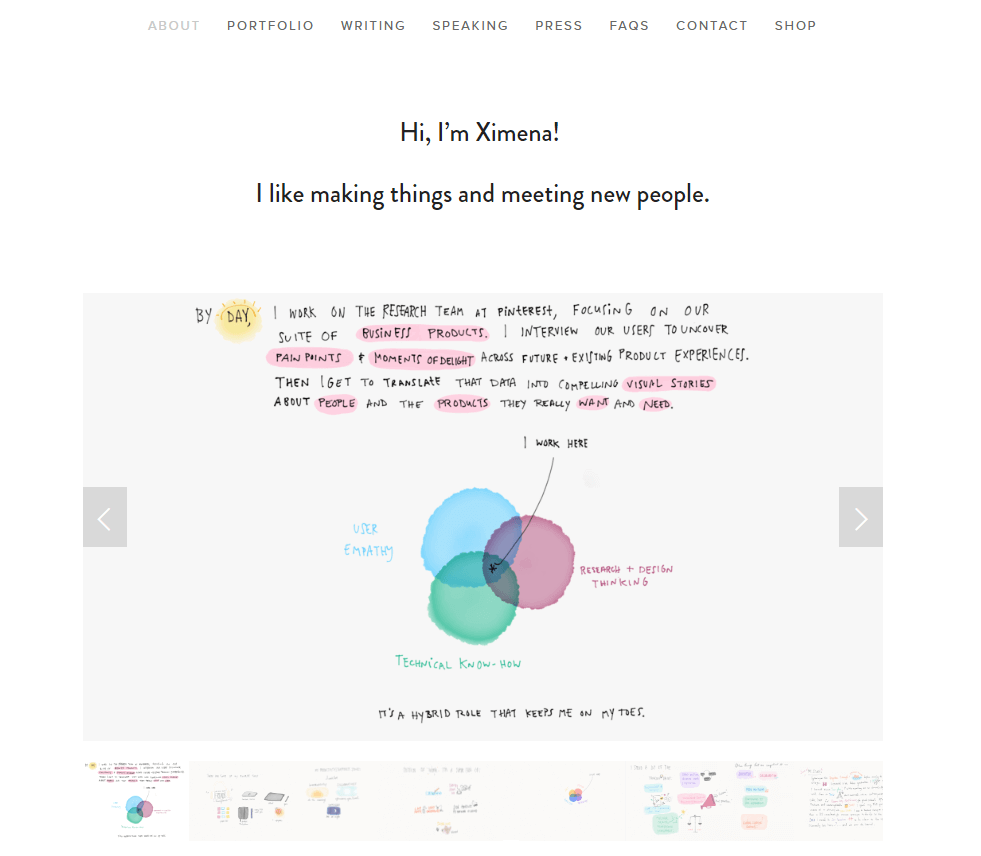Go to previous slide with left arrow
The image size is (981, 856).
coord(105,517)
